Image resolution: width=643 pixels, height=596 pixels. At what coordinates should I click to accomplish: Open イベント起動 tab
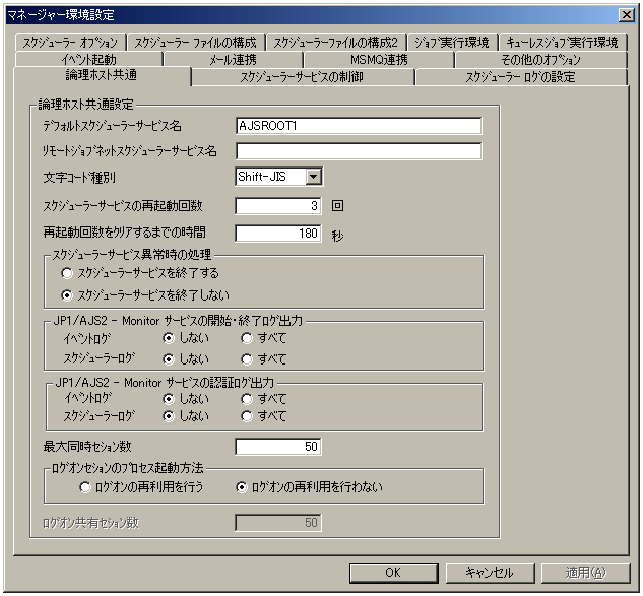click(89, 60)
